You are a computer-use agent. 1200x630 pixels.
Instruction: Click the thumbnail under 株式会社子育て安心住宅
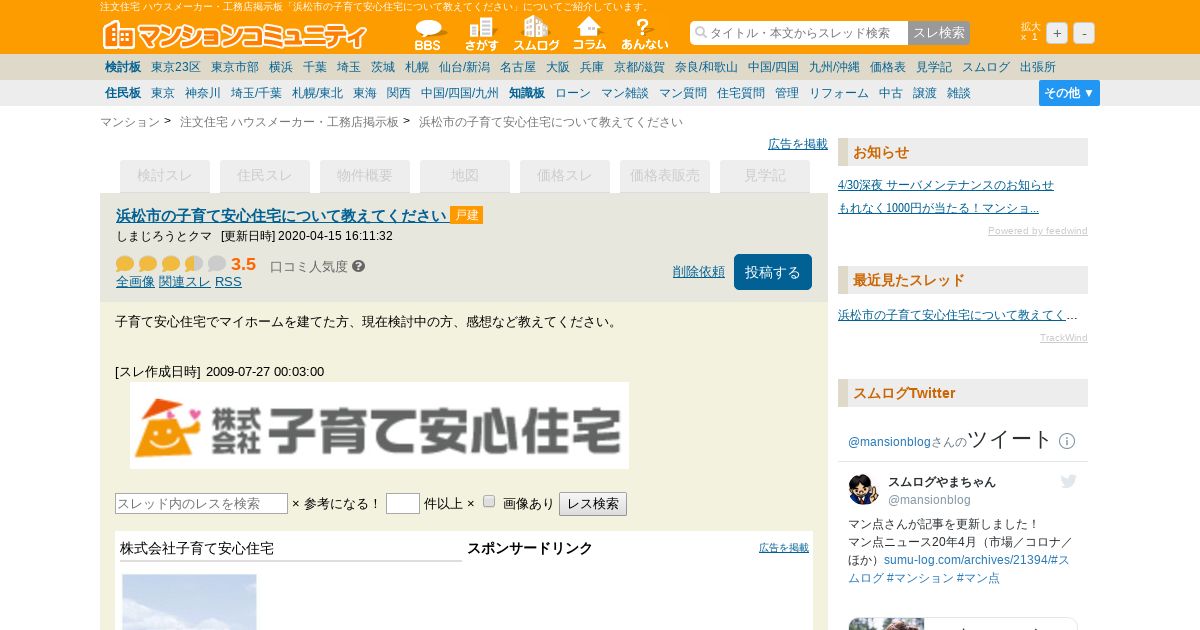point(189,602)
